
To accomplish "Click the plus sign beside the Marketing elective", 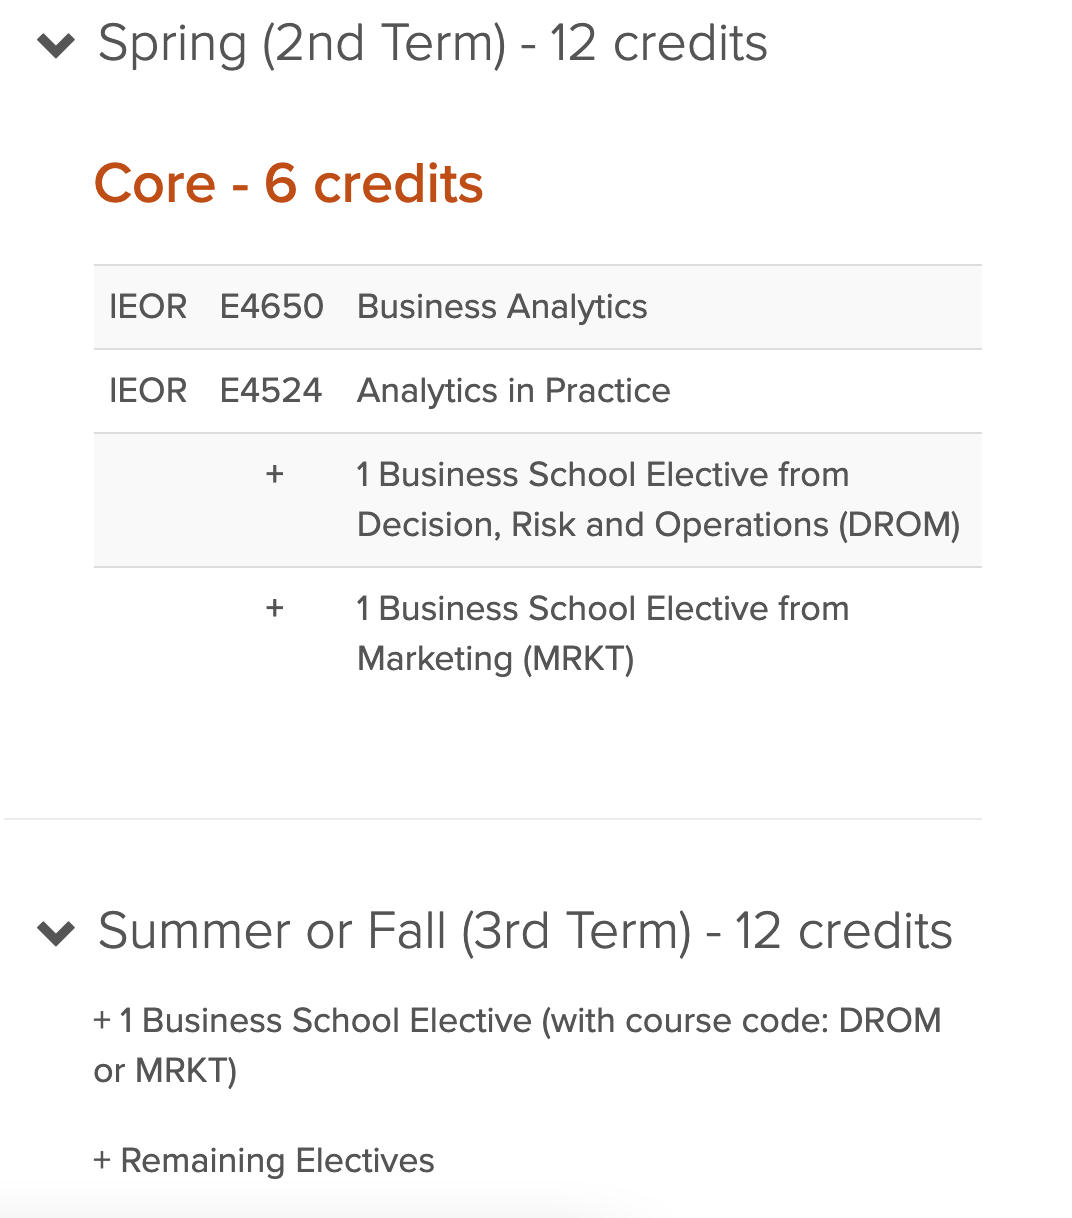I will coord(275,608).
